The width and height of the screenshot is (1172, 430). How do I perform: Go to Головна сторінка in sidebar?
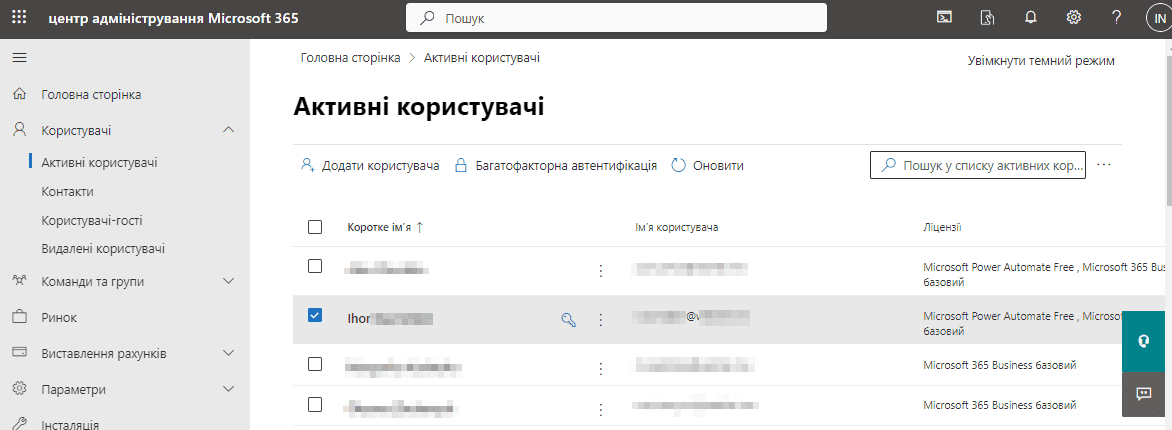(x=91, y=95)
